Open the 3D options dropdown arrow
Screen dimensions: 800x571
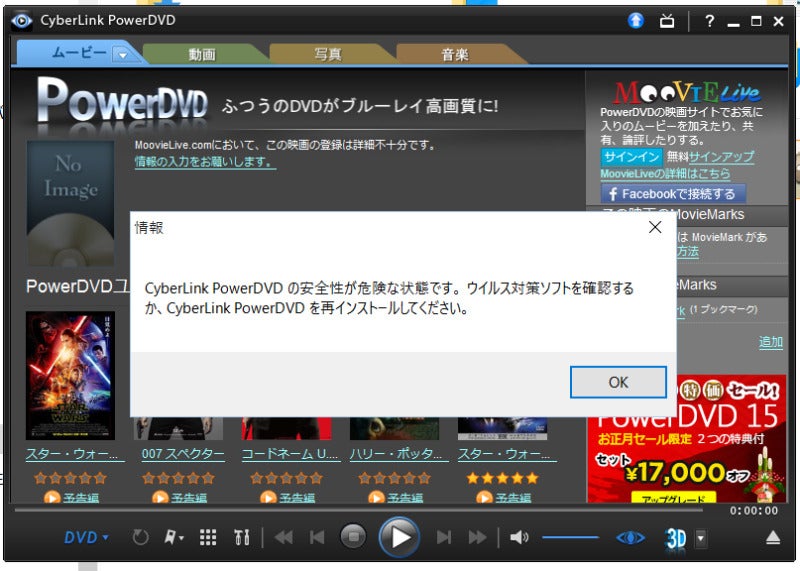(701, 538)
